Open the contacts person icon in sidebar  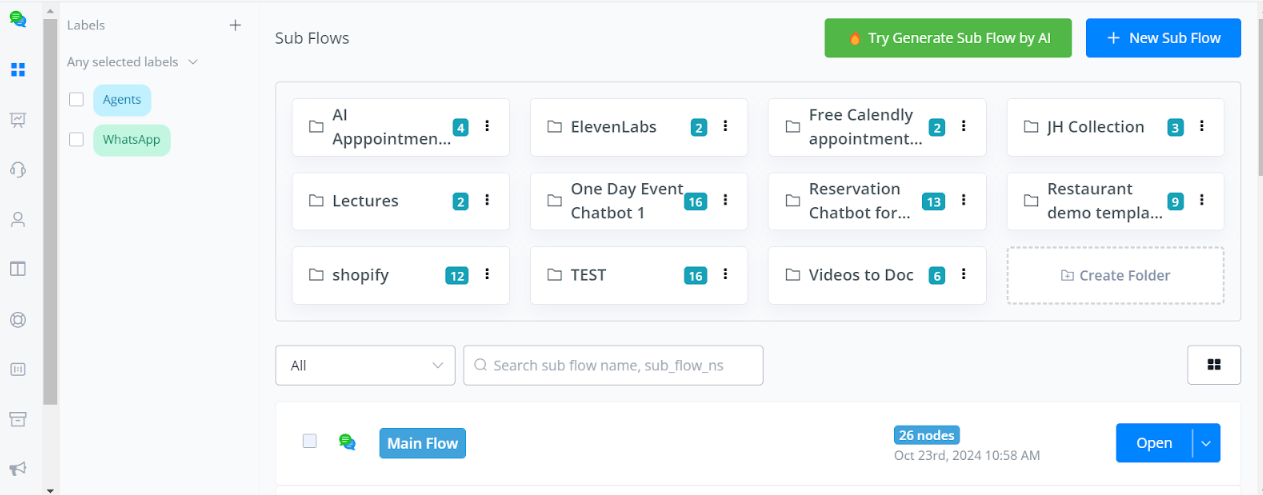(17, 219)
